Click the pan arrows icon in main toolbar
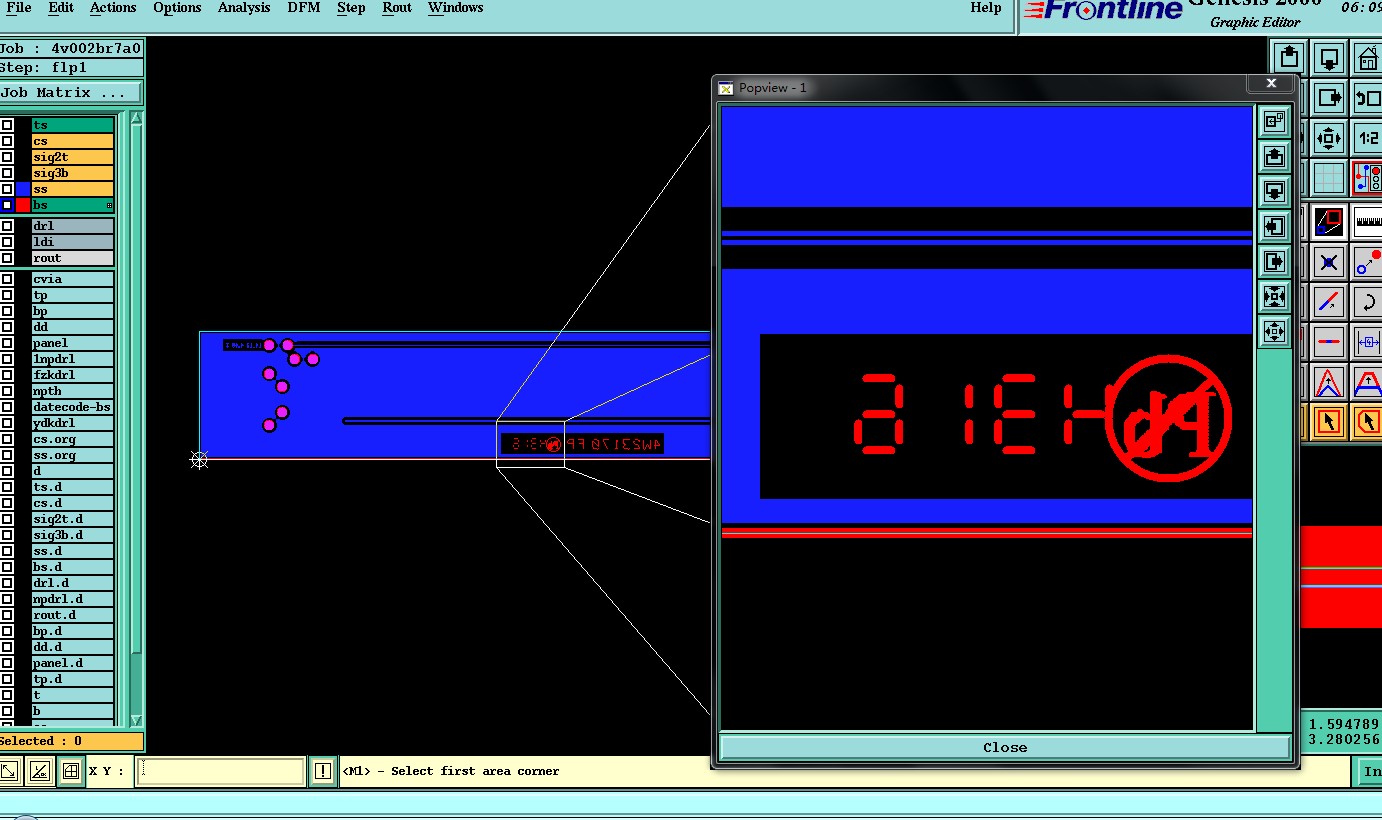The height and width of the screenshot is (820, 1382). point(1328,138)
